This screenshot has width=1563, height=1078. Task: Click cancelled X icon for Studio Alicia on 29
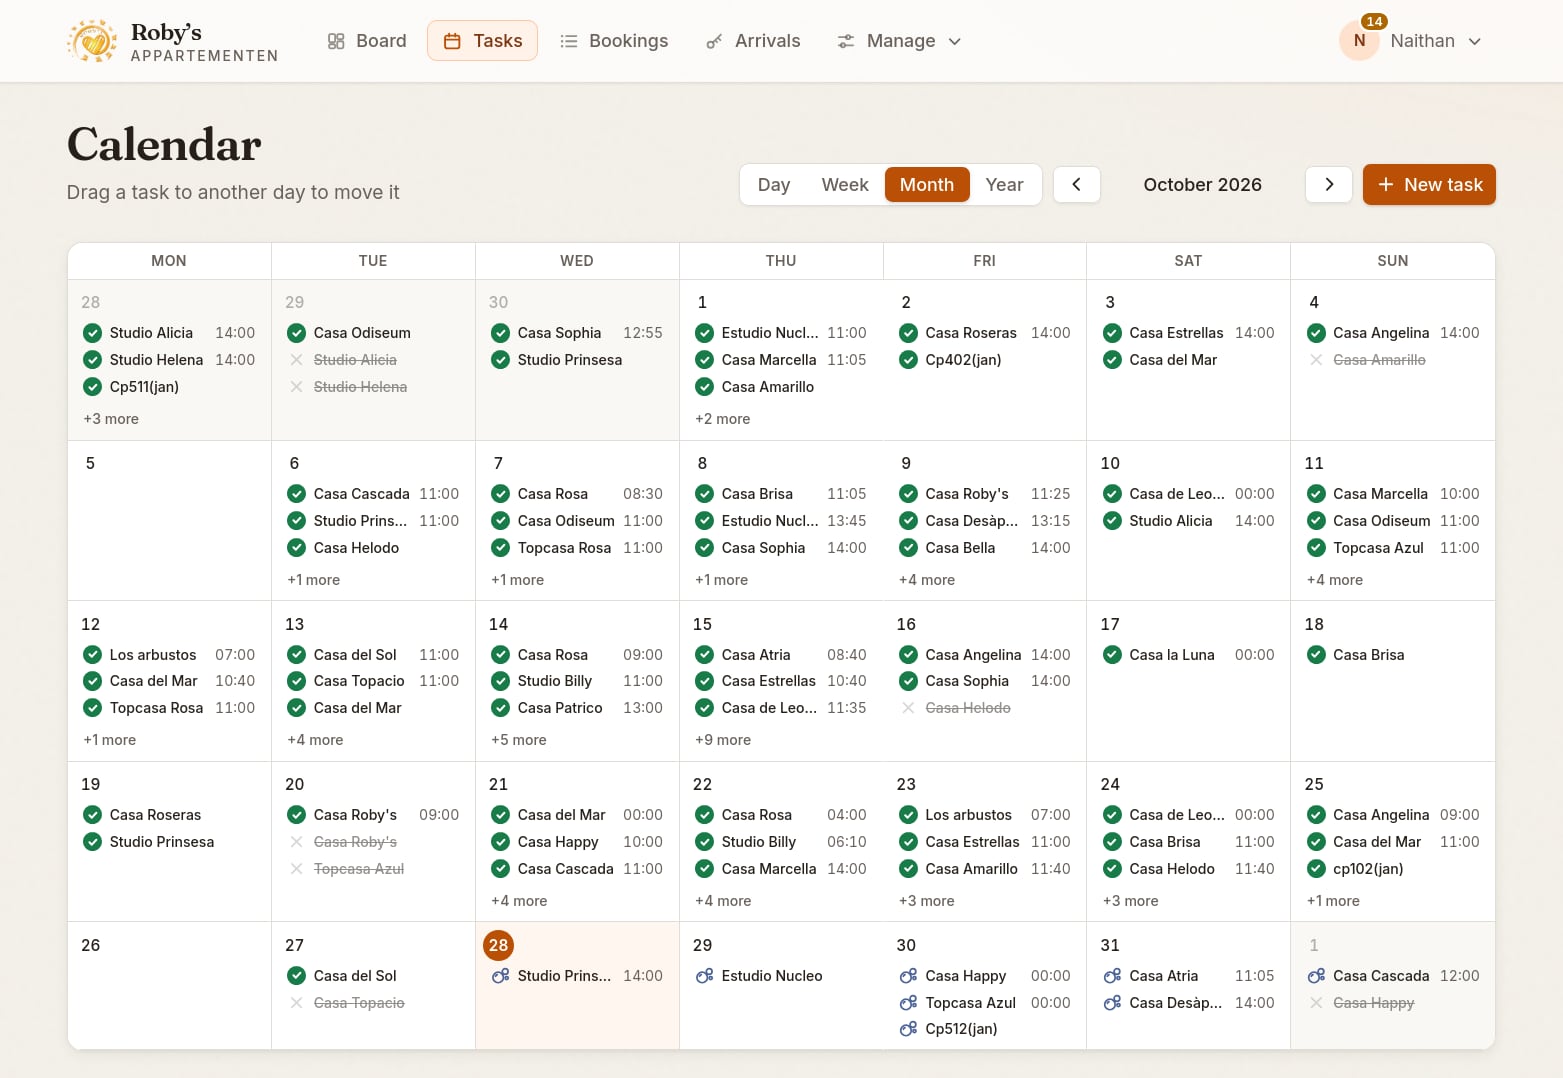[x=297, y=360]
